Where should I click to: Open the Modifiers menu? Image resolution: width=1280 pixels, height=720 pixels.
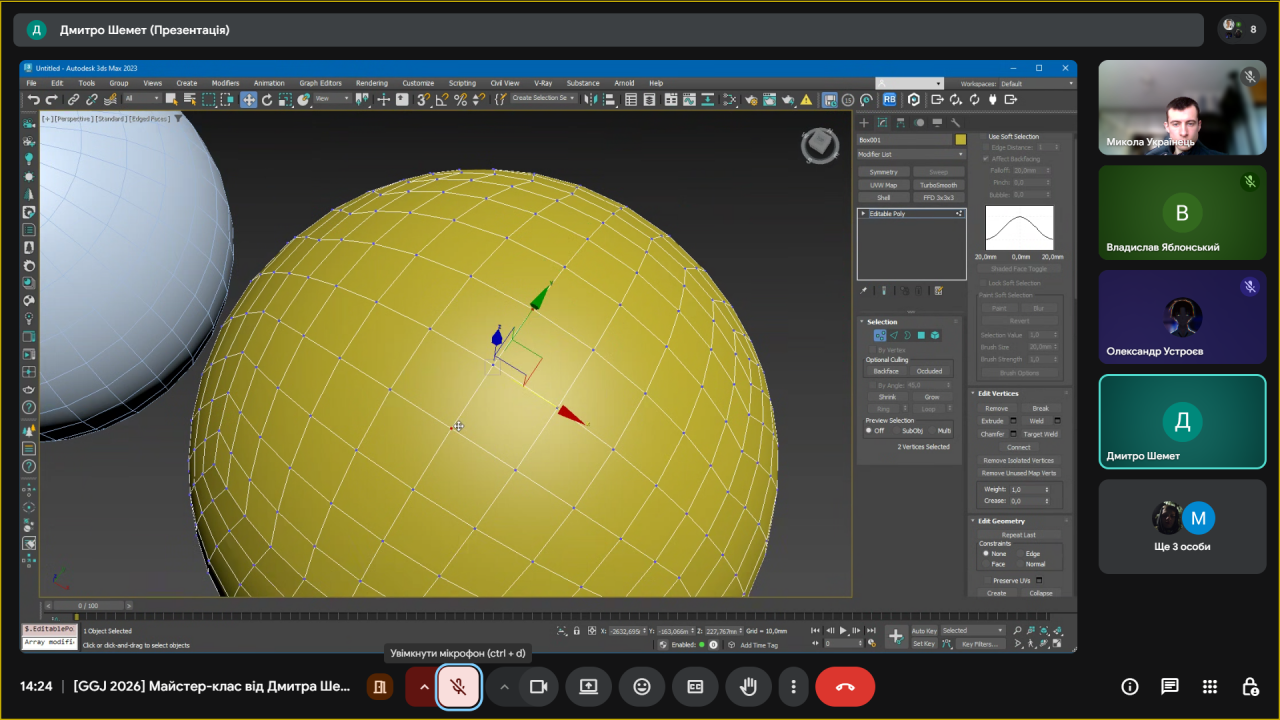tap(225, 83)
